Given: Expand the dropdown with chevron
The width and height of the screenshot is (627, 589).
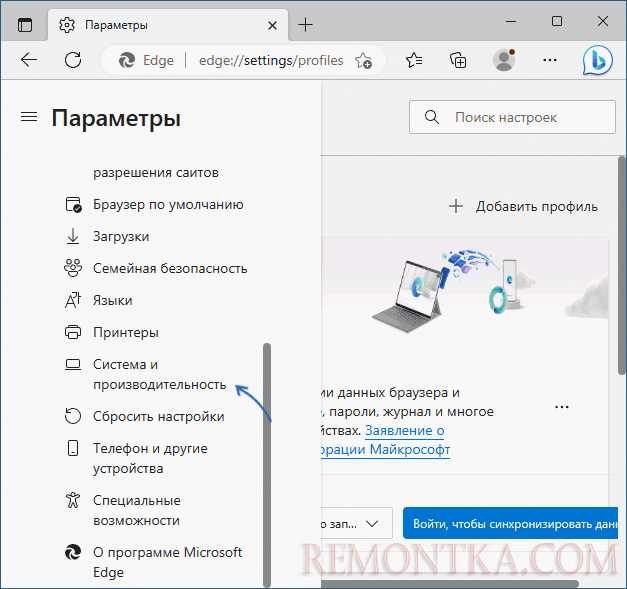Looking at the screenshot, I should (x=372, y=523).
